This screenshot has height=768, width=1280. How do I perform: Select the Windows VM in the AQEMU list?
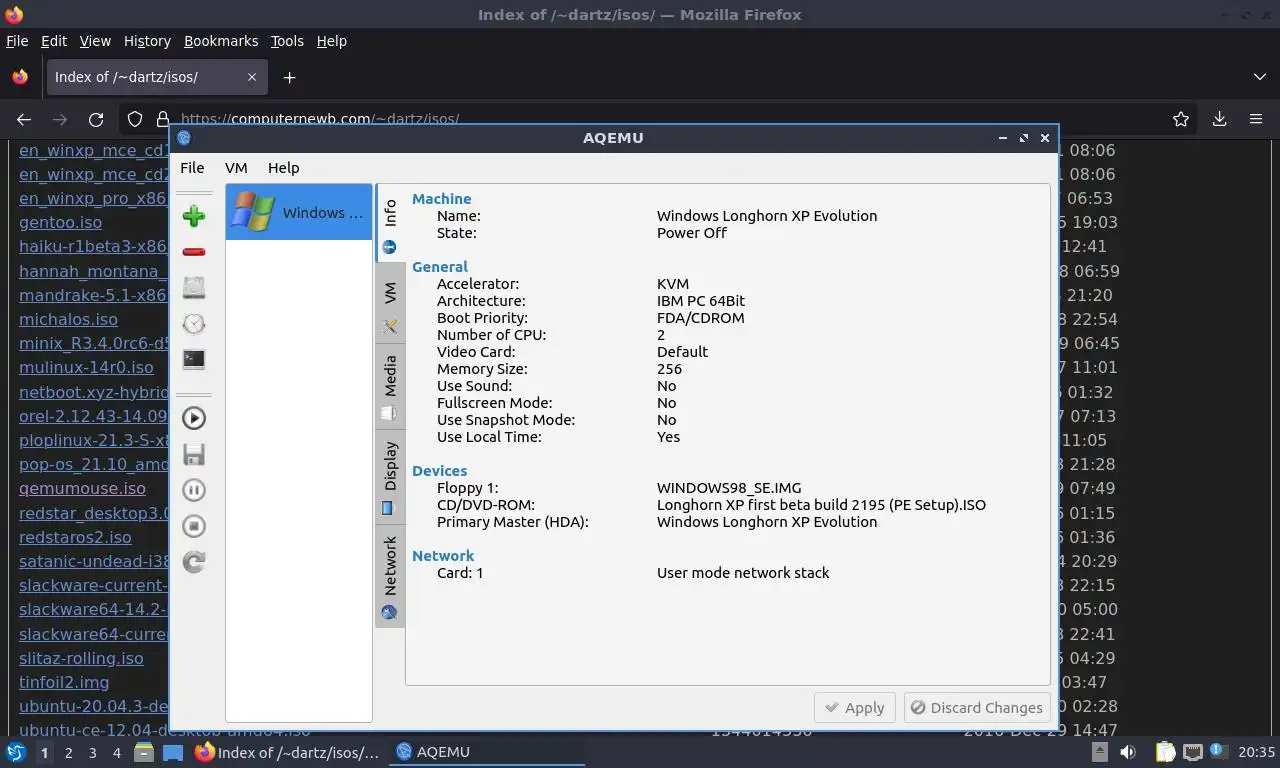point(299,212)
